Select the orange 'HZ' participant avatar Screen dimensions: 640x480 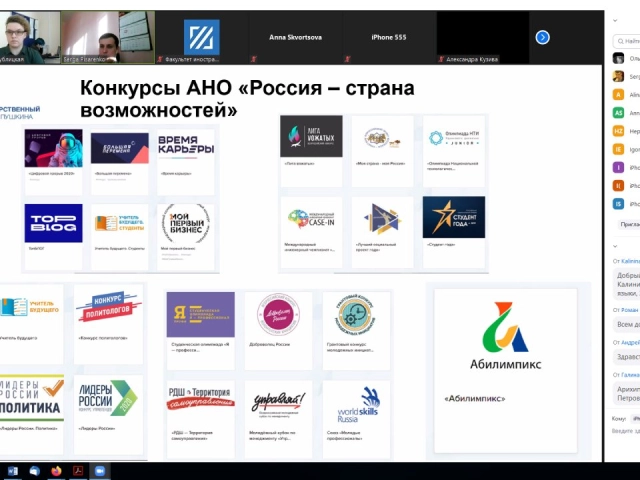point(618,131)
